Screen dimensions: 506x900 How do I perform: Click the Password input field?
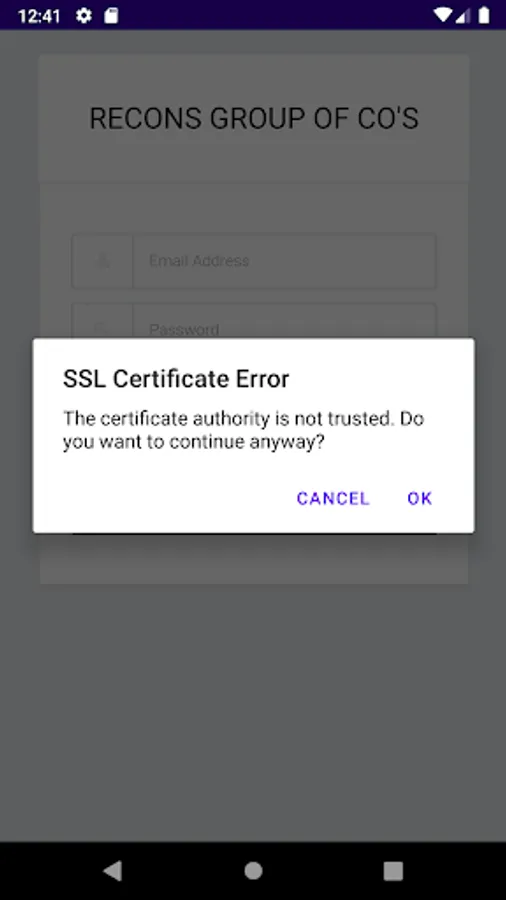click(284, 321)
